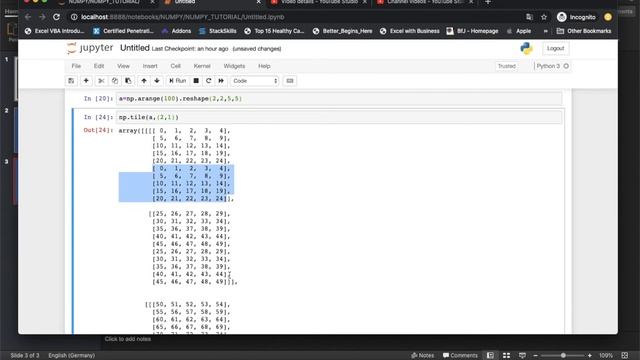Copy selected cells using the toolbar icon
The width and height of the screenshot is (640, 360).
pyautogui.click(x=115, y=81)
